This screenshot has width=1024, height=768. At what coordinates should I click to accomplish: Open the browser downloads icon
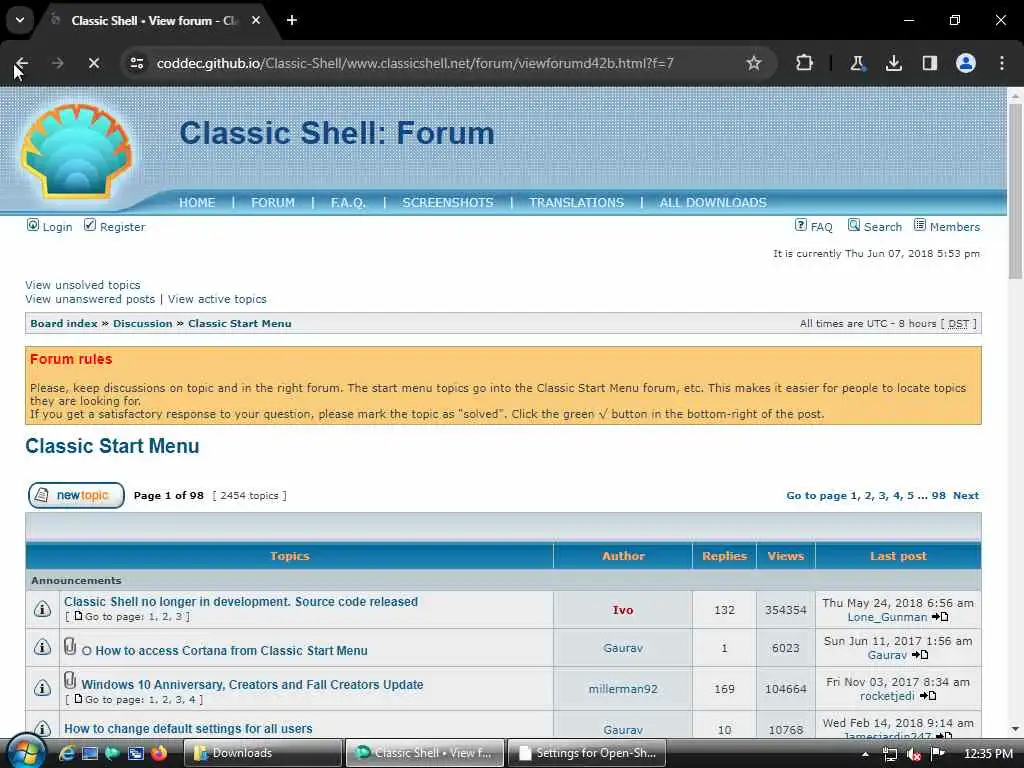pyautogui.click(x=893, y=63)
